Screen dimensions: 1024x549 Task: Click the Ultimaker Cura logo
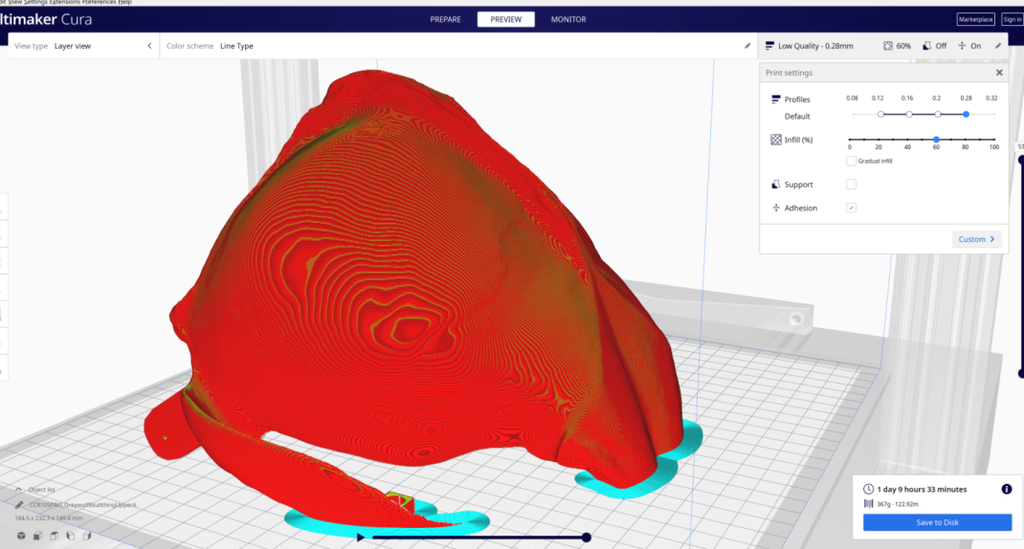pyautogui.click(x=46, y=20)
